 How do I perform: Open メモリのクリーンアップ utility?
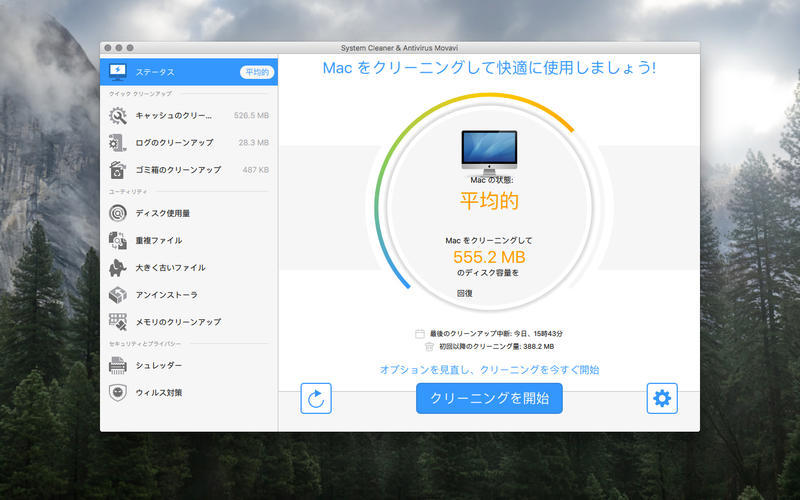tap(189, 322)
